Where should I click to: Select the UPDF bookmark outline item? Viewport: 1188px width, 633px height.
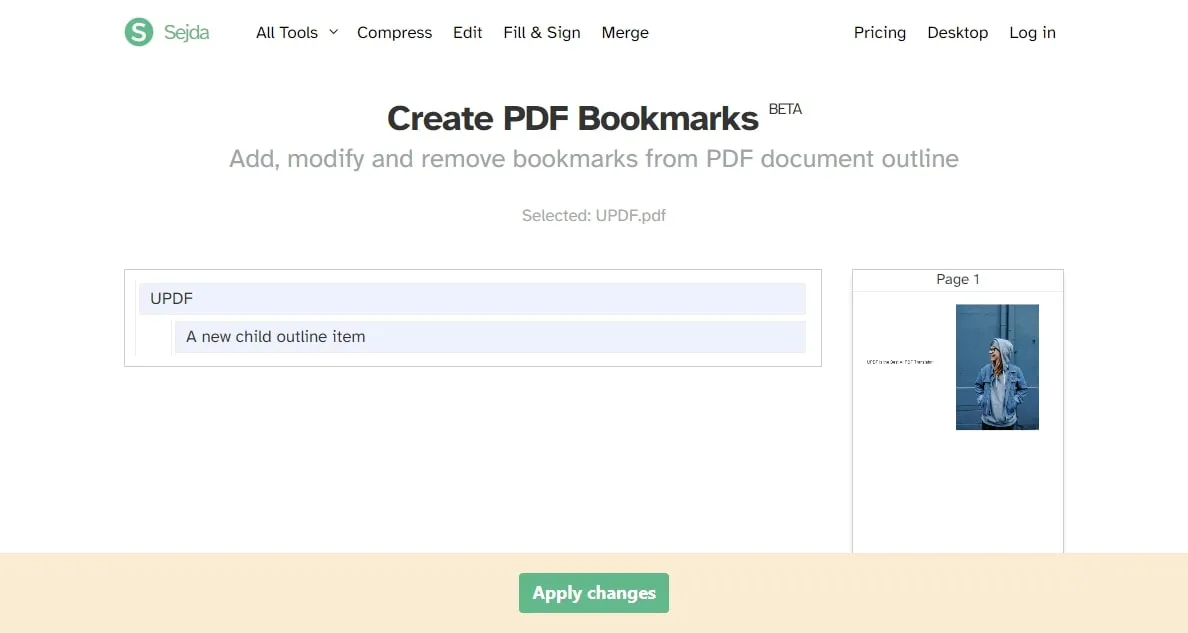point(471,299)
